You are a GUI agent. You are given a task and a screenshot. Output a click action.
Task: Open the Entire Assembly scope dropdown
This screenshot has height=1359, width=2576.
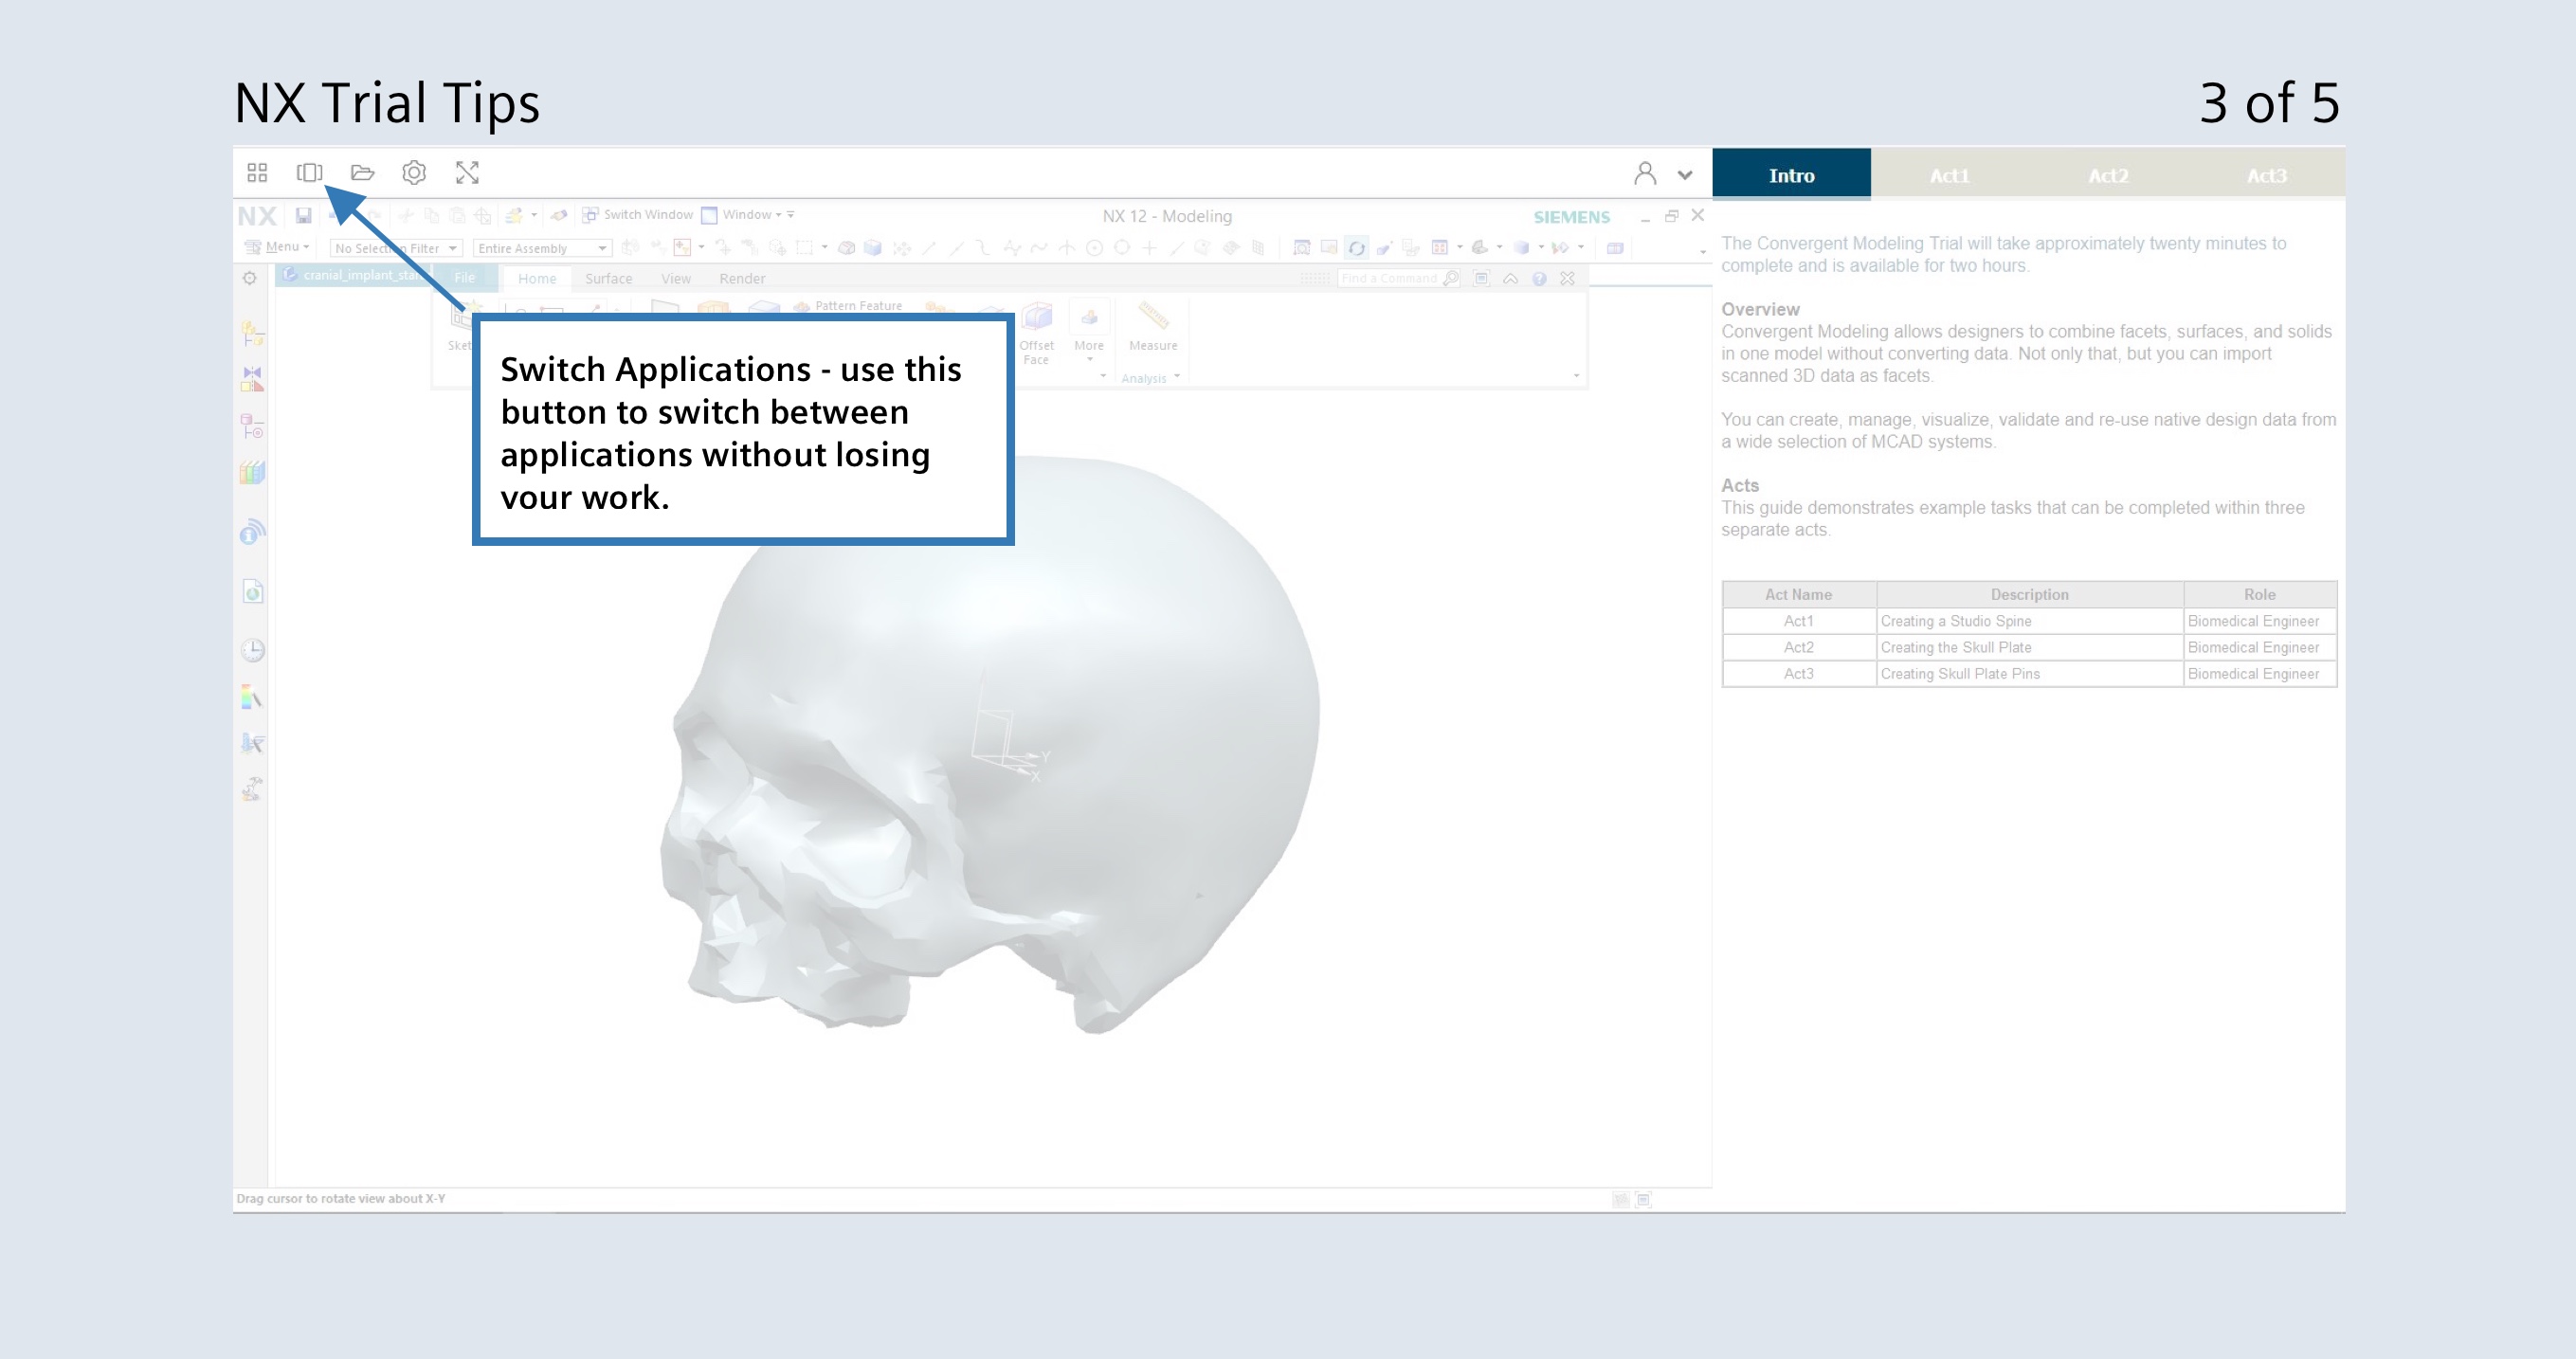point(542,248)
